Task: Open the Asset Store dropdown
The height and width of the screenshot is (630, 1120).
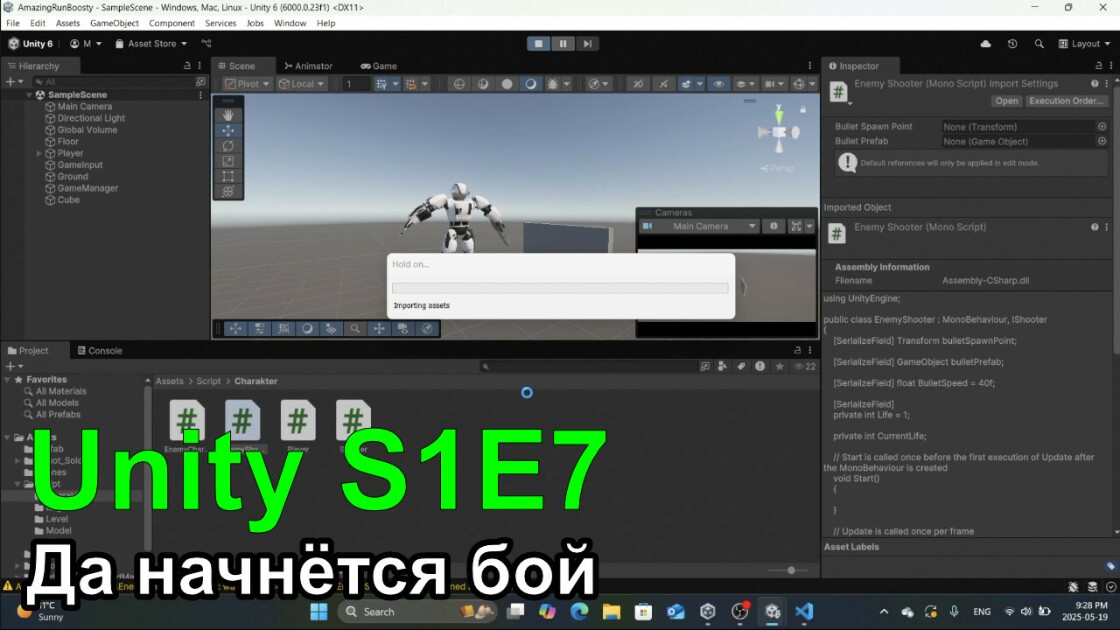Action: pyautogui.click(x=151, y=44)
